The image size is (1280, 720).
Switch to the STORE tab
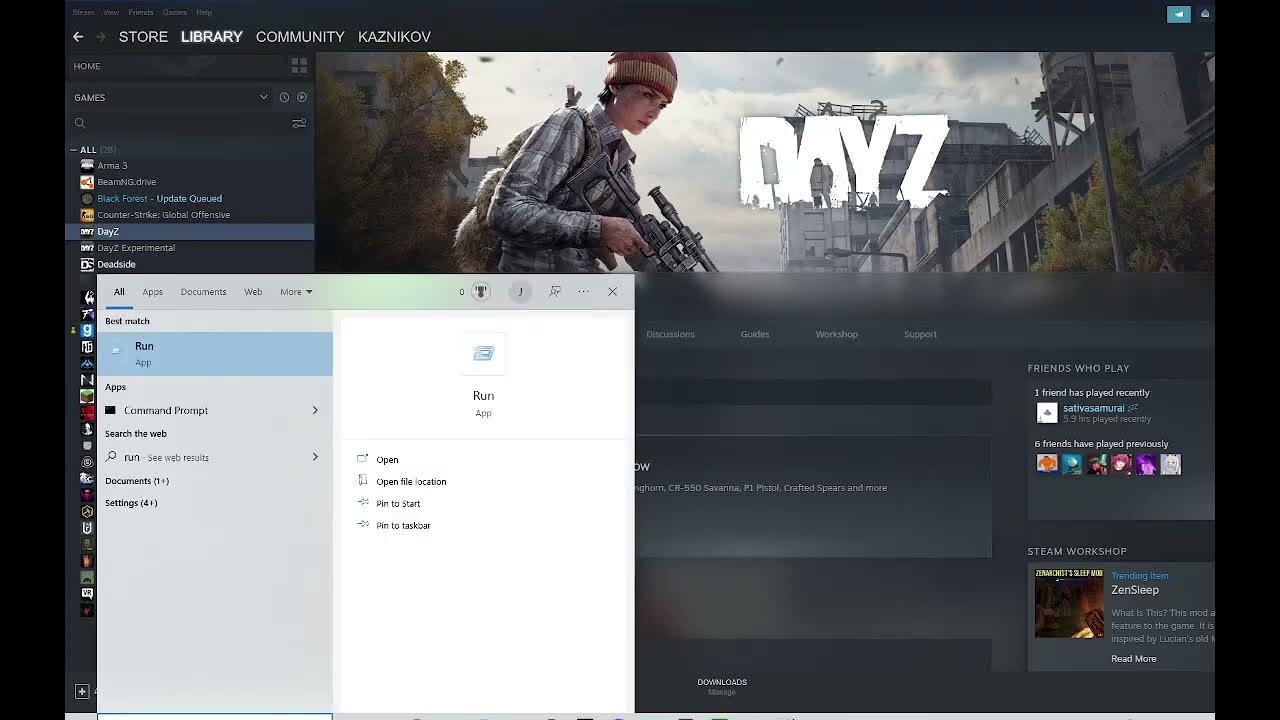pos(143,37)
